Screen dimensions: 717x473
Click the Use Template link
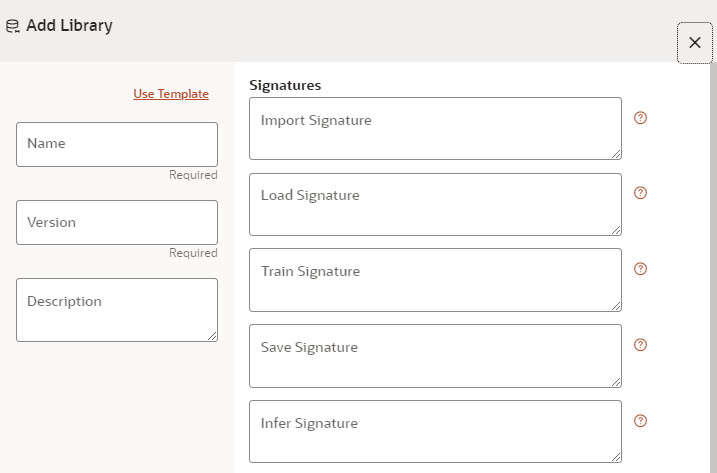coord(171,94)
